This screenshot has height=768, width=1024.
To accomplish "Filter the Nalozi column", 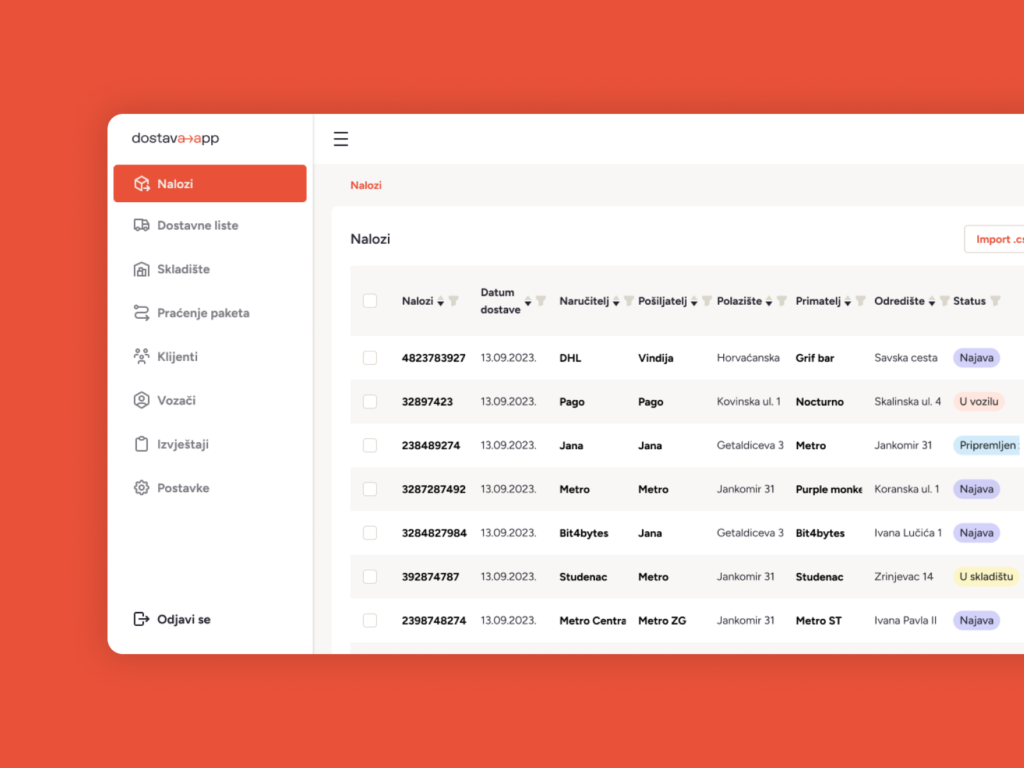I will pyautogui.click(x=454, y=301).
